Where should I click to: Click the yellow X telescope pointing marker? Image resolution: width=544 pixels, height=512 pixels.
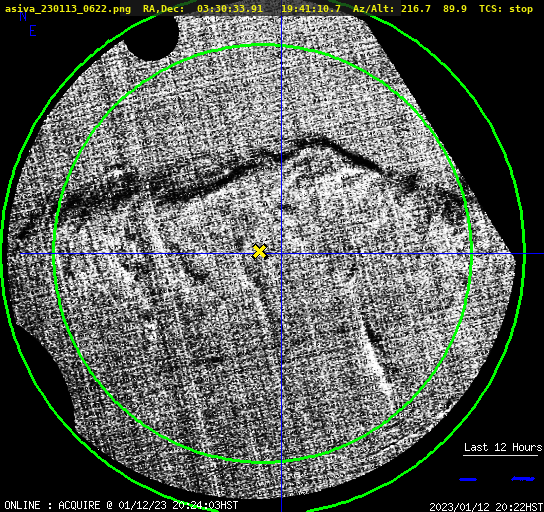259,251
